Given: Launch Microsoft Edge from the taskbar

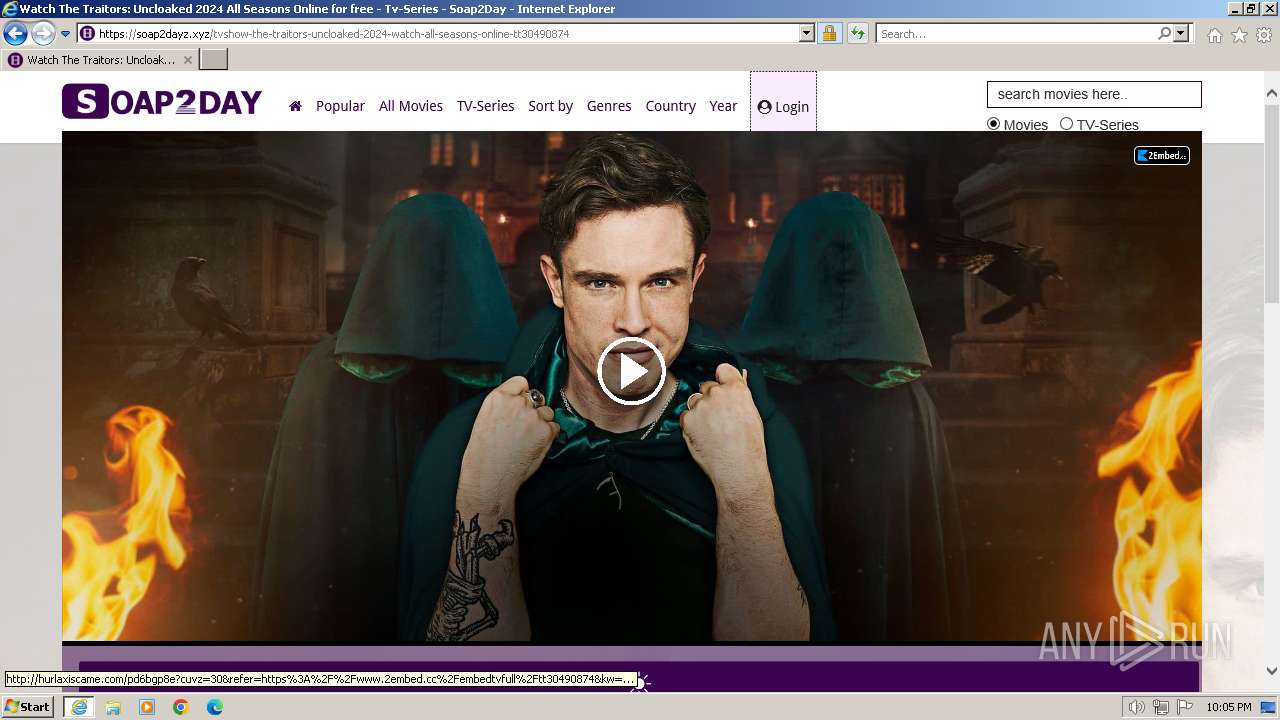Looking at the screenshot, I should pos(214,707).
